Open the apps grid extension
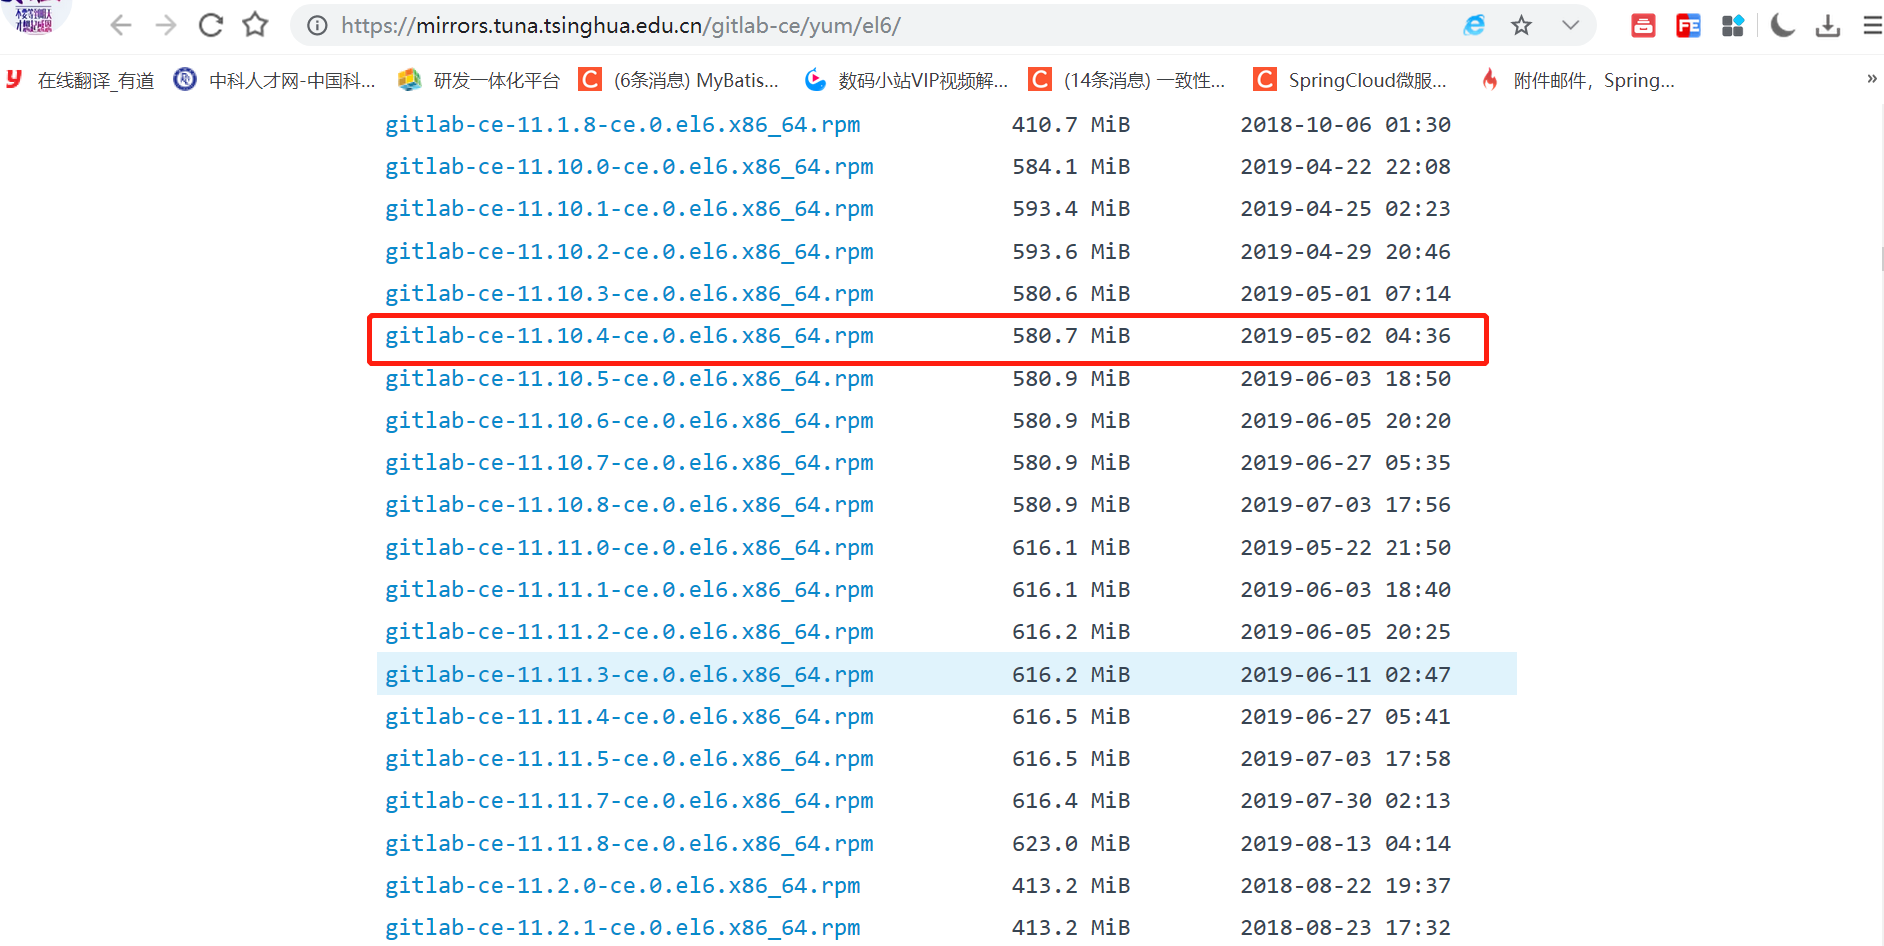This screenshot has width=1884, height=946. pyautogui.click(x=1733, y=25)
